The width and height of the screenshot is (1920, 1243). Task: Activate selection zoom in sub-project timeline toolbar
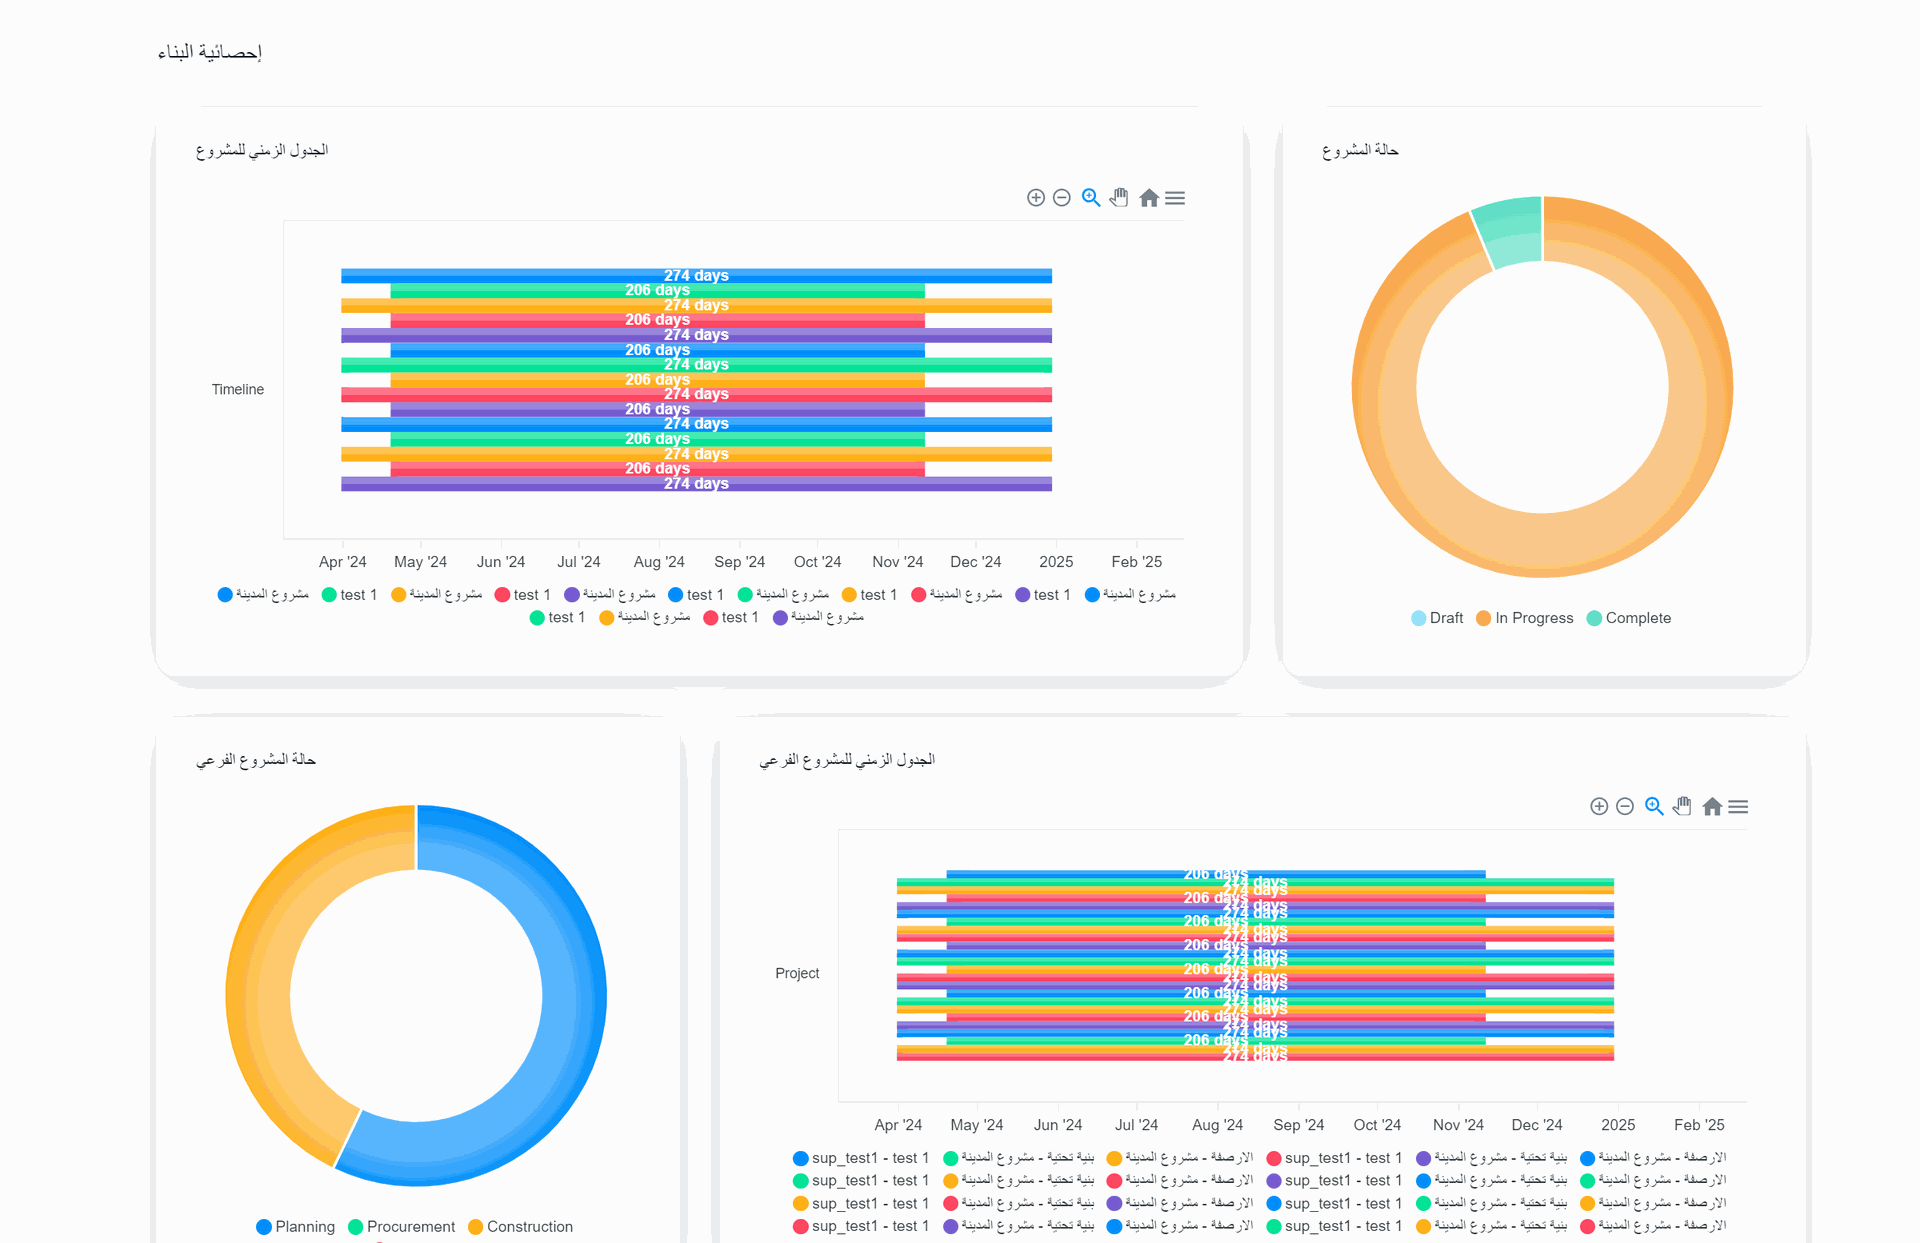(x=1654, y=807)
